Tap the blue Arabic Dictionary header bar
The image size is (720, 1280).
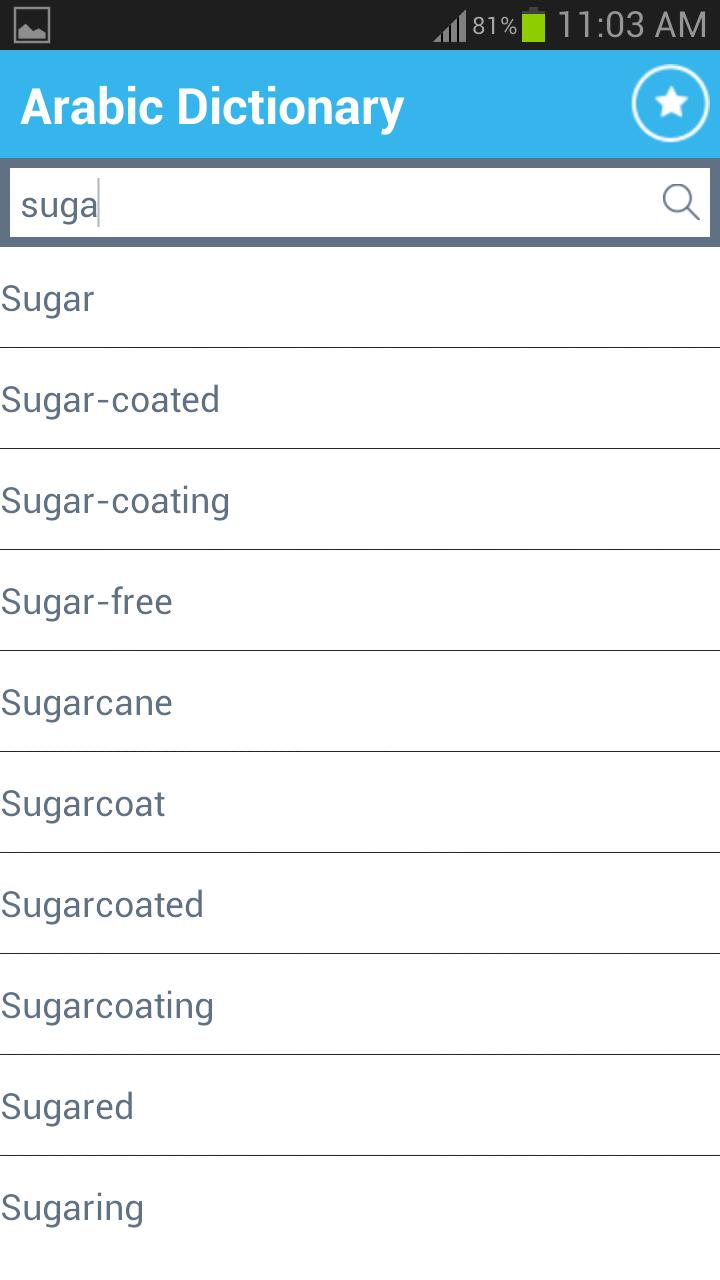tap(360, 104)
